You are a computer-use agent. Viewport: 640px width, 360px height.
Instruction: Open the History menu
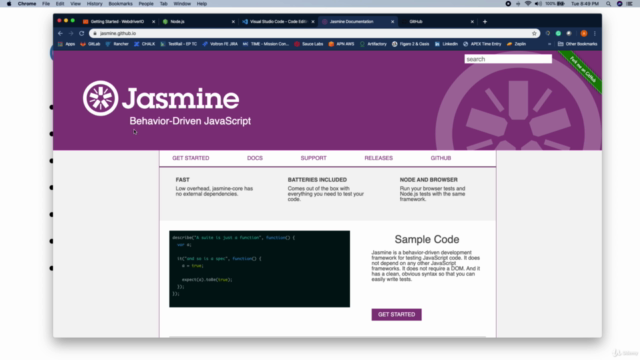point(94,4)
